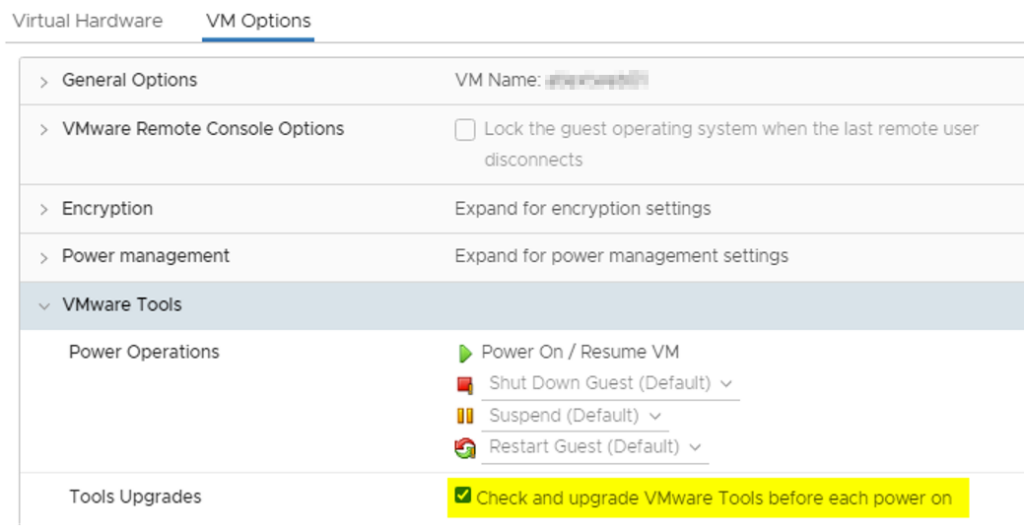Screen dimensions: 1024x532
Task: Expand the Power management section
Action: 44,258
